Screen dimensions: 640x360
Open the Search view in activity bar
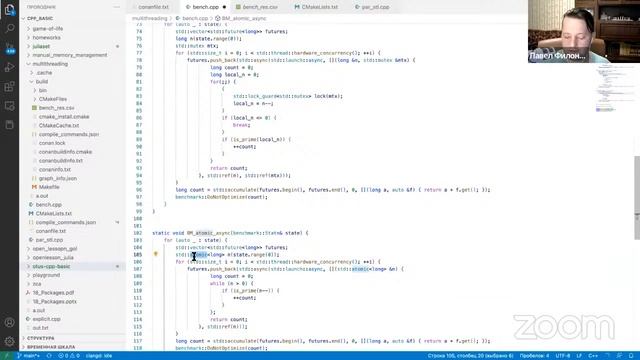[x=9, y=28]
